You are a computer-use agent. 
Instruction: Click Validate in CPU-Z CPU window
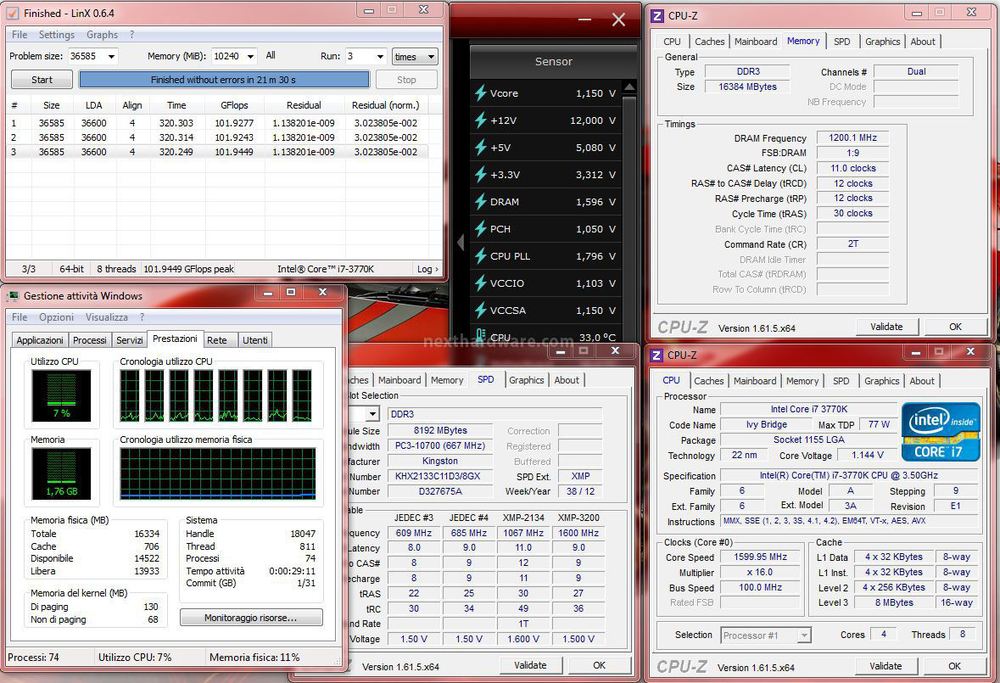(886, 666)
